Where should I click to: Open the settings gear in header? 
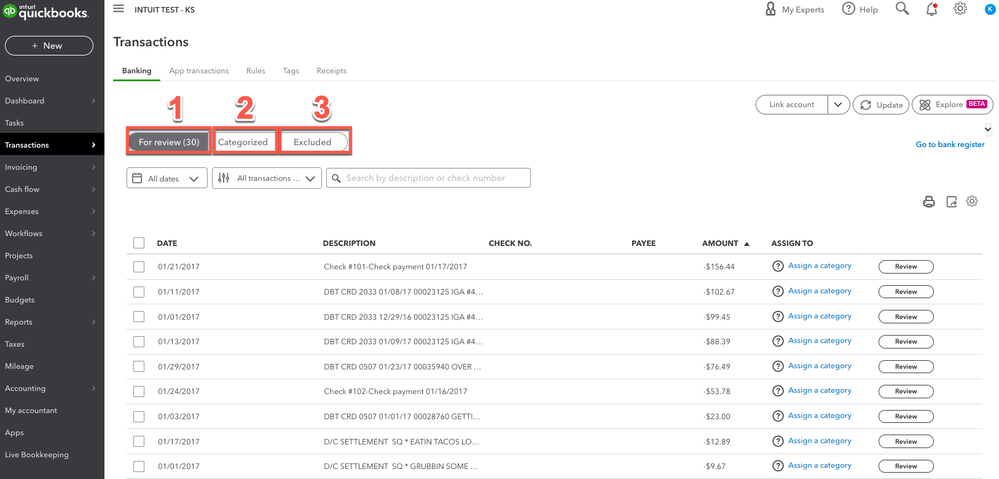click(x=960, y=9)
